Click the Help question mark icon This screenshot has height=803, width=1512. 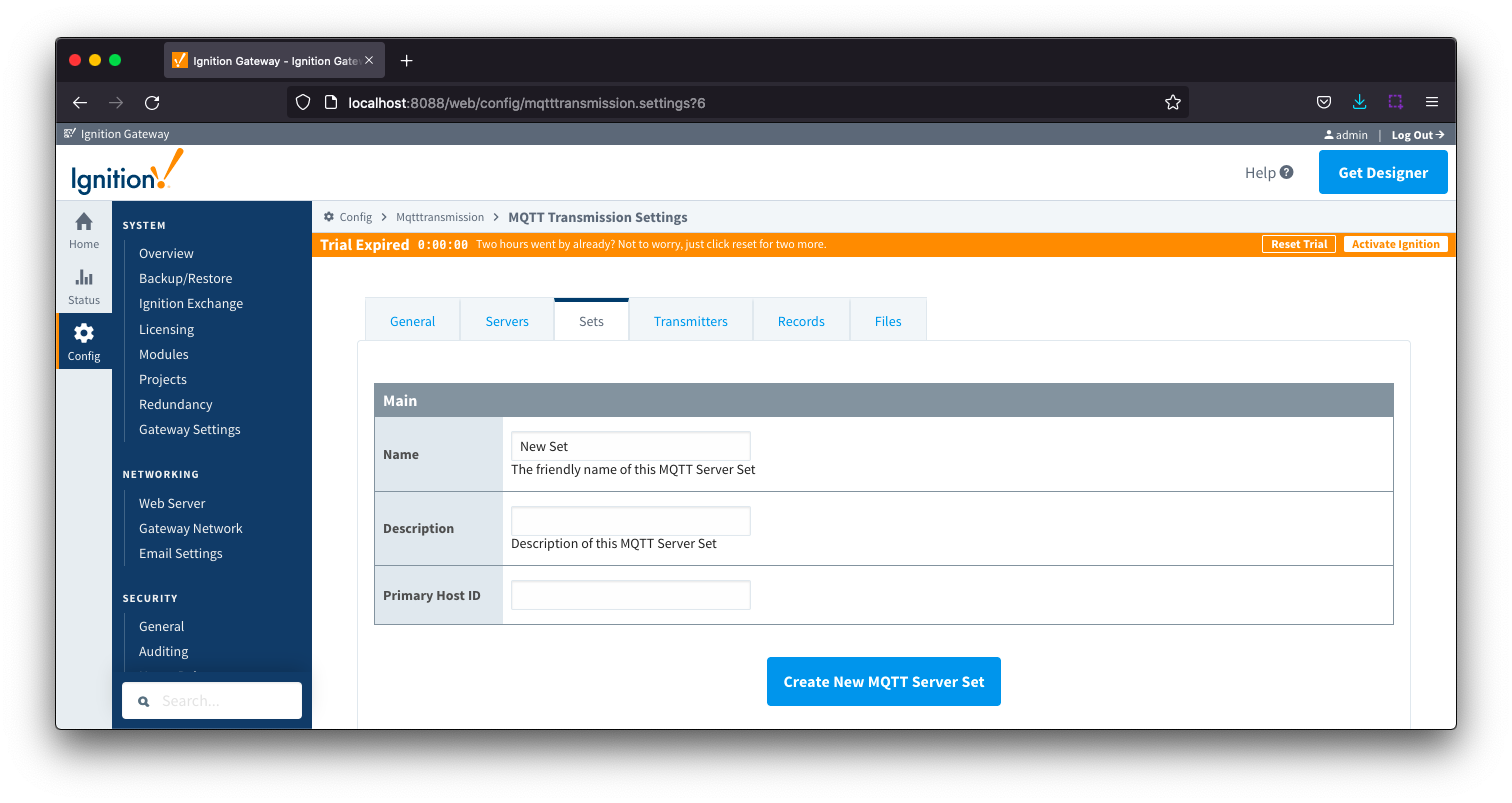click(x=1287, y=172)
